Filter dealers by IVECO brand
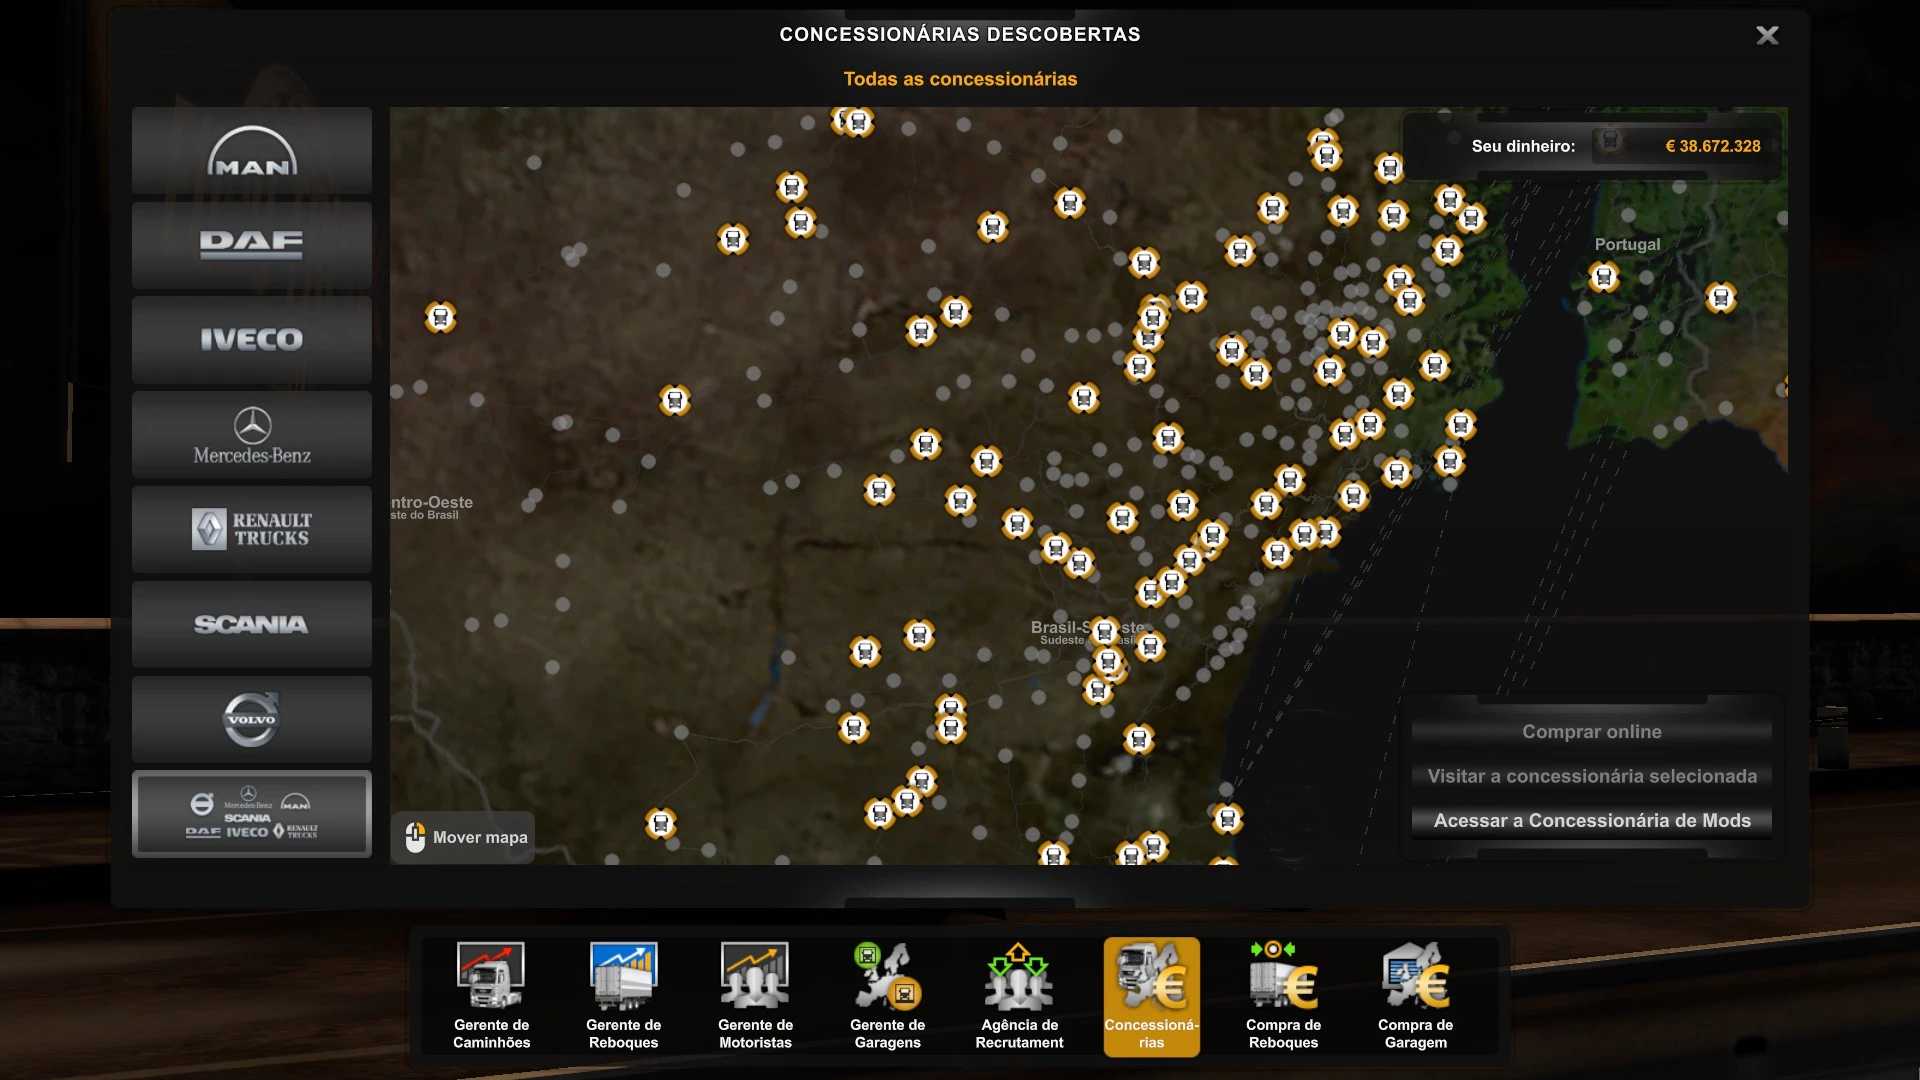 click(251, 340)
